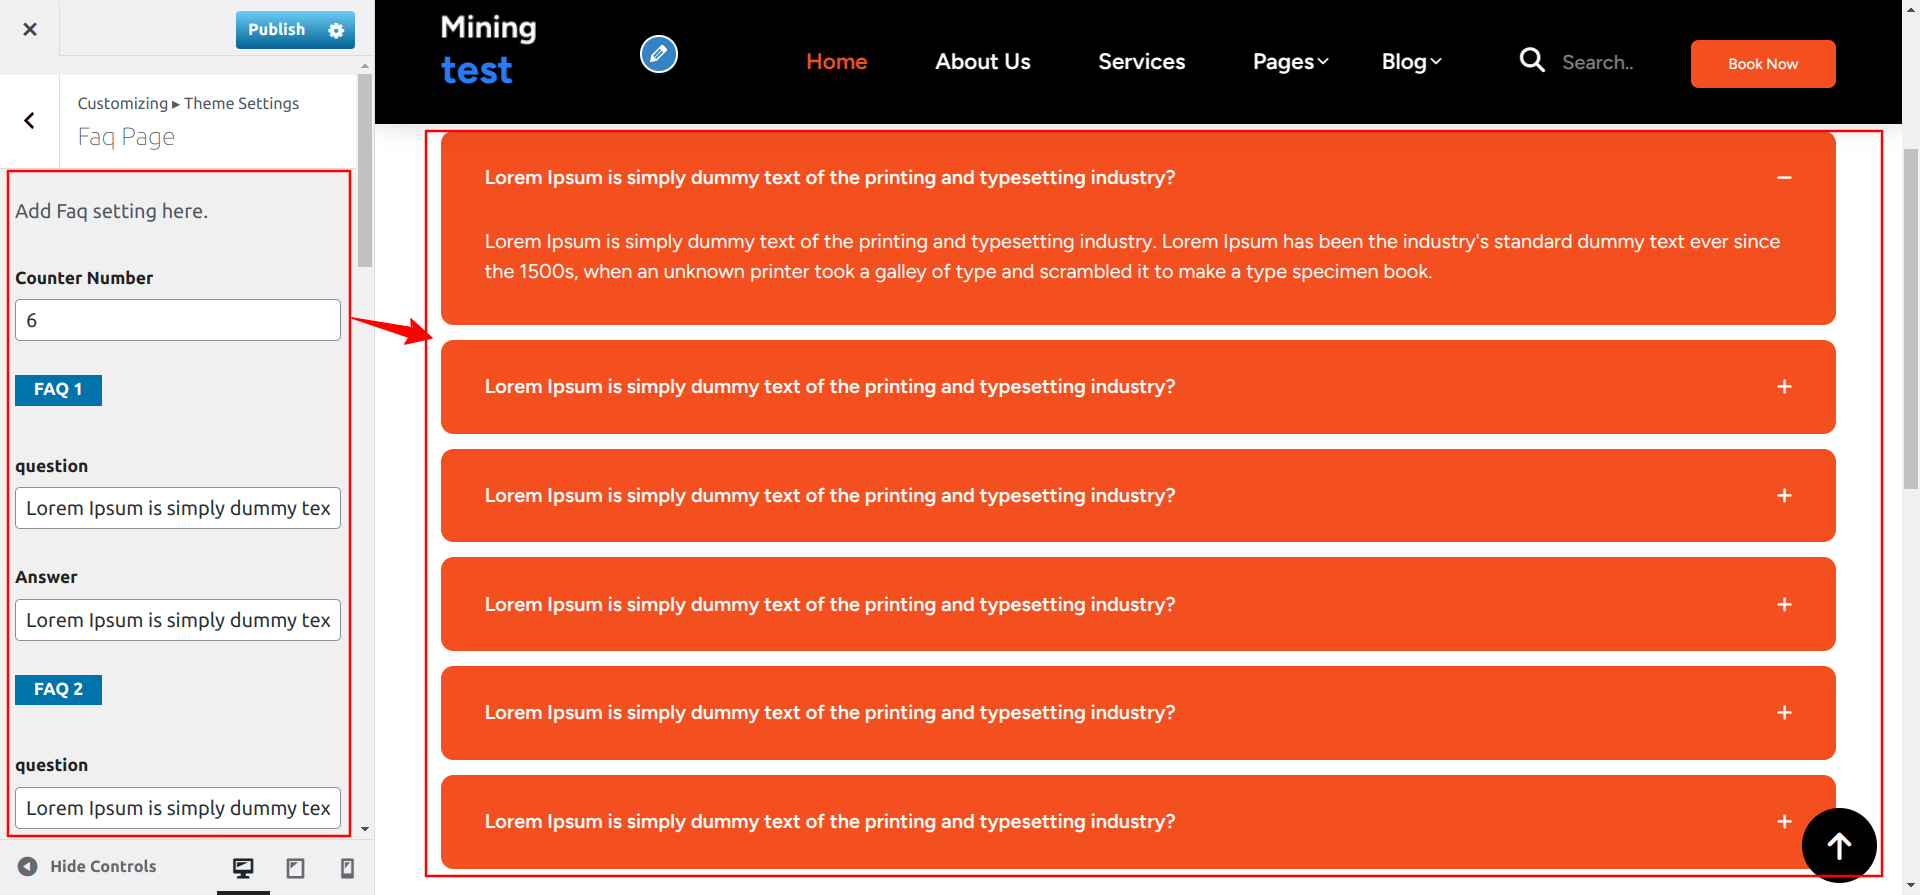The height and width of the screenshot is (895, 1920).
Task: Click the search magnifier icon
Action: 1531,61
